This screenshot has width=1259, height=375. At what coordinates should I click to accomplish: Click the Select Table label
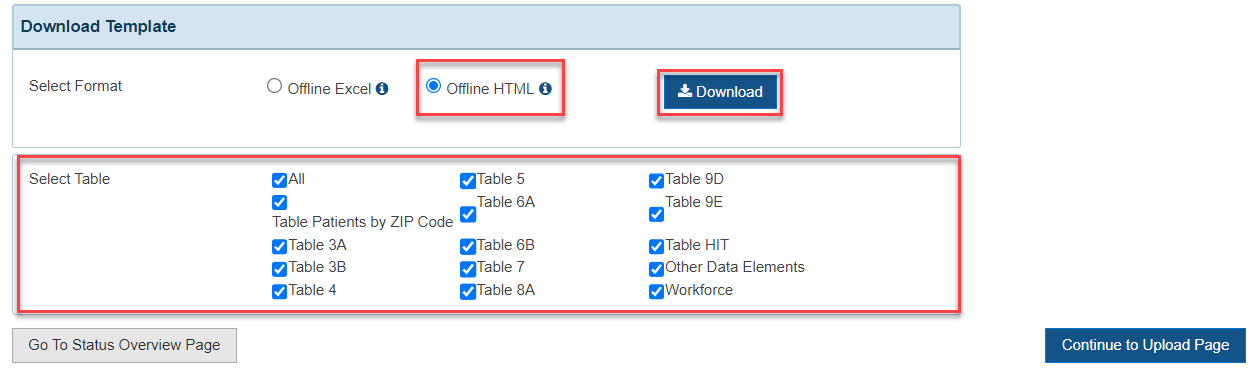[x=70, y=179]
